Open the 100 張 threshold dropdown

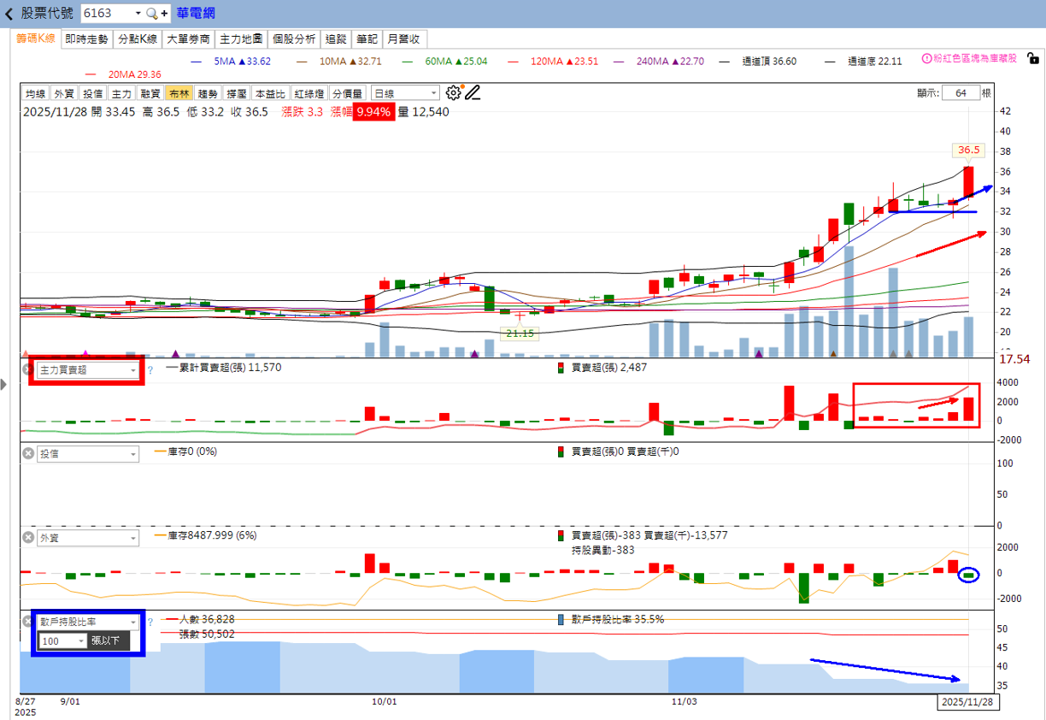point(63,641)
